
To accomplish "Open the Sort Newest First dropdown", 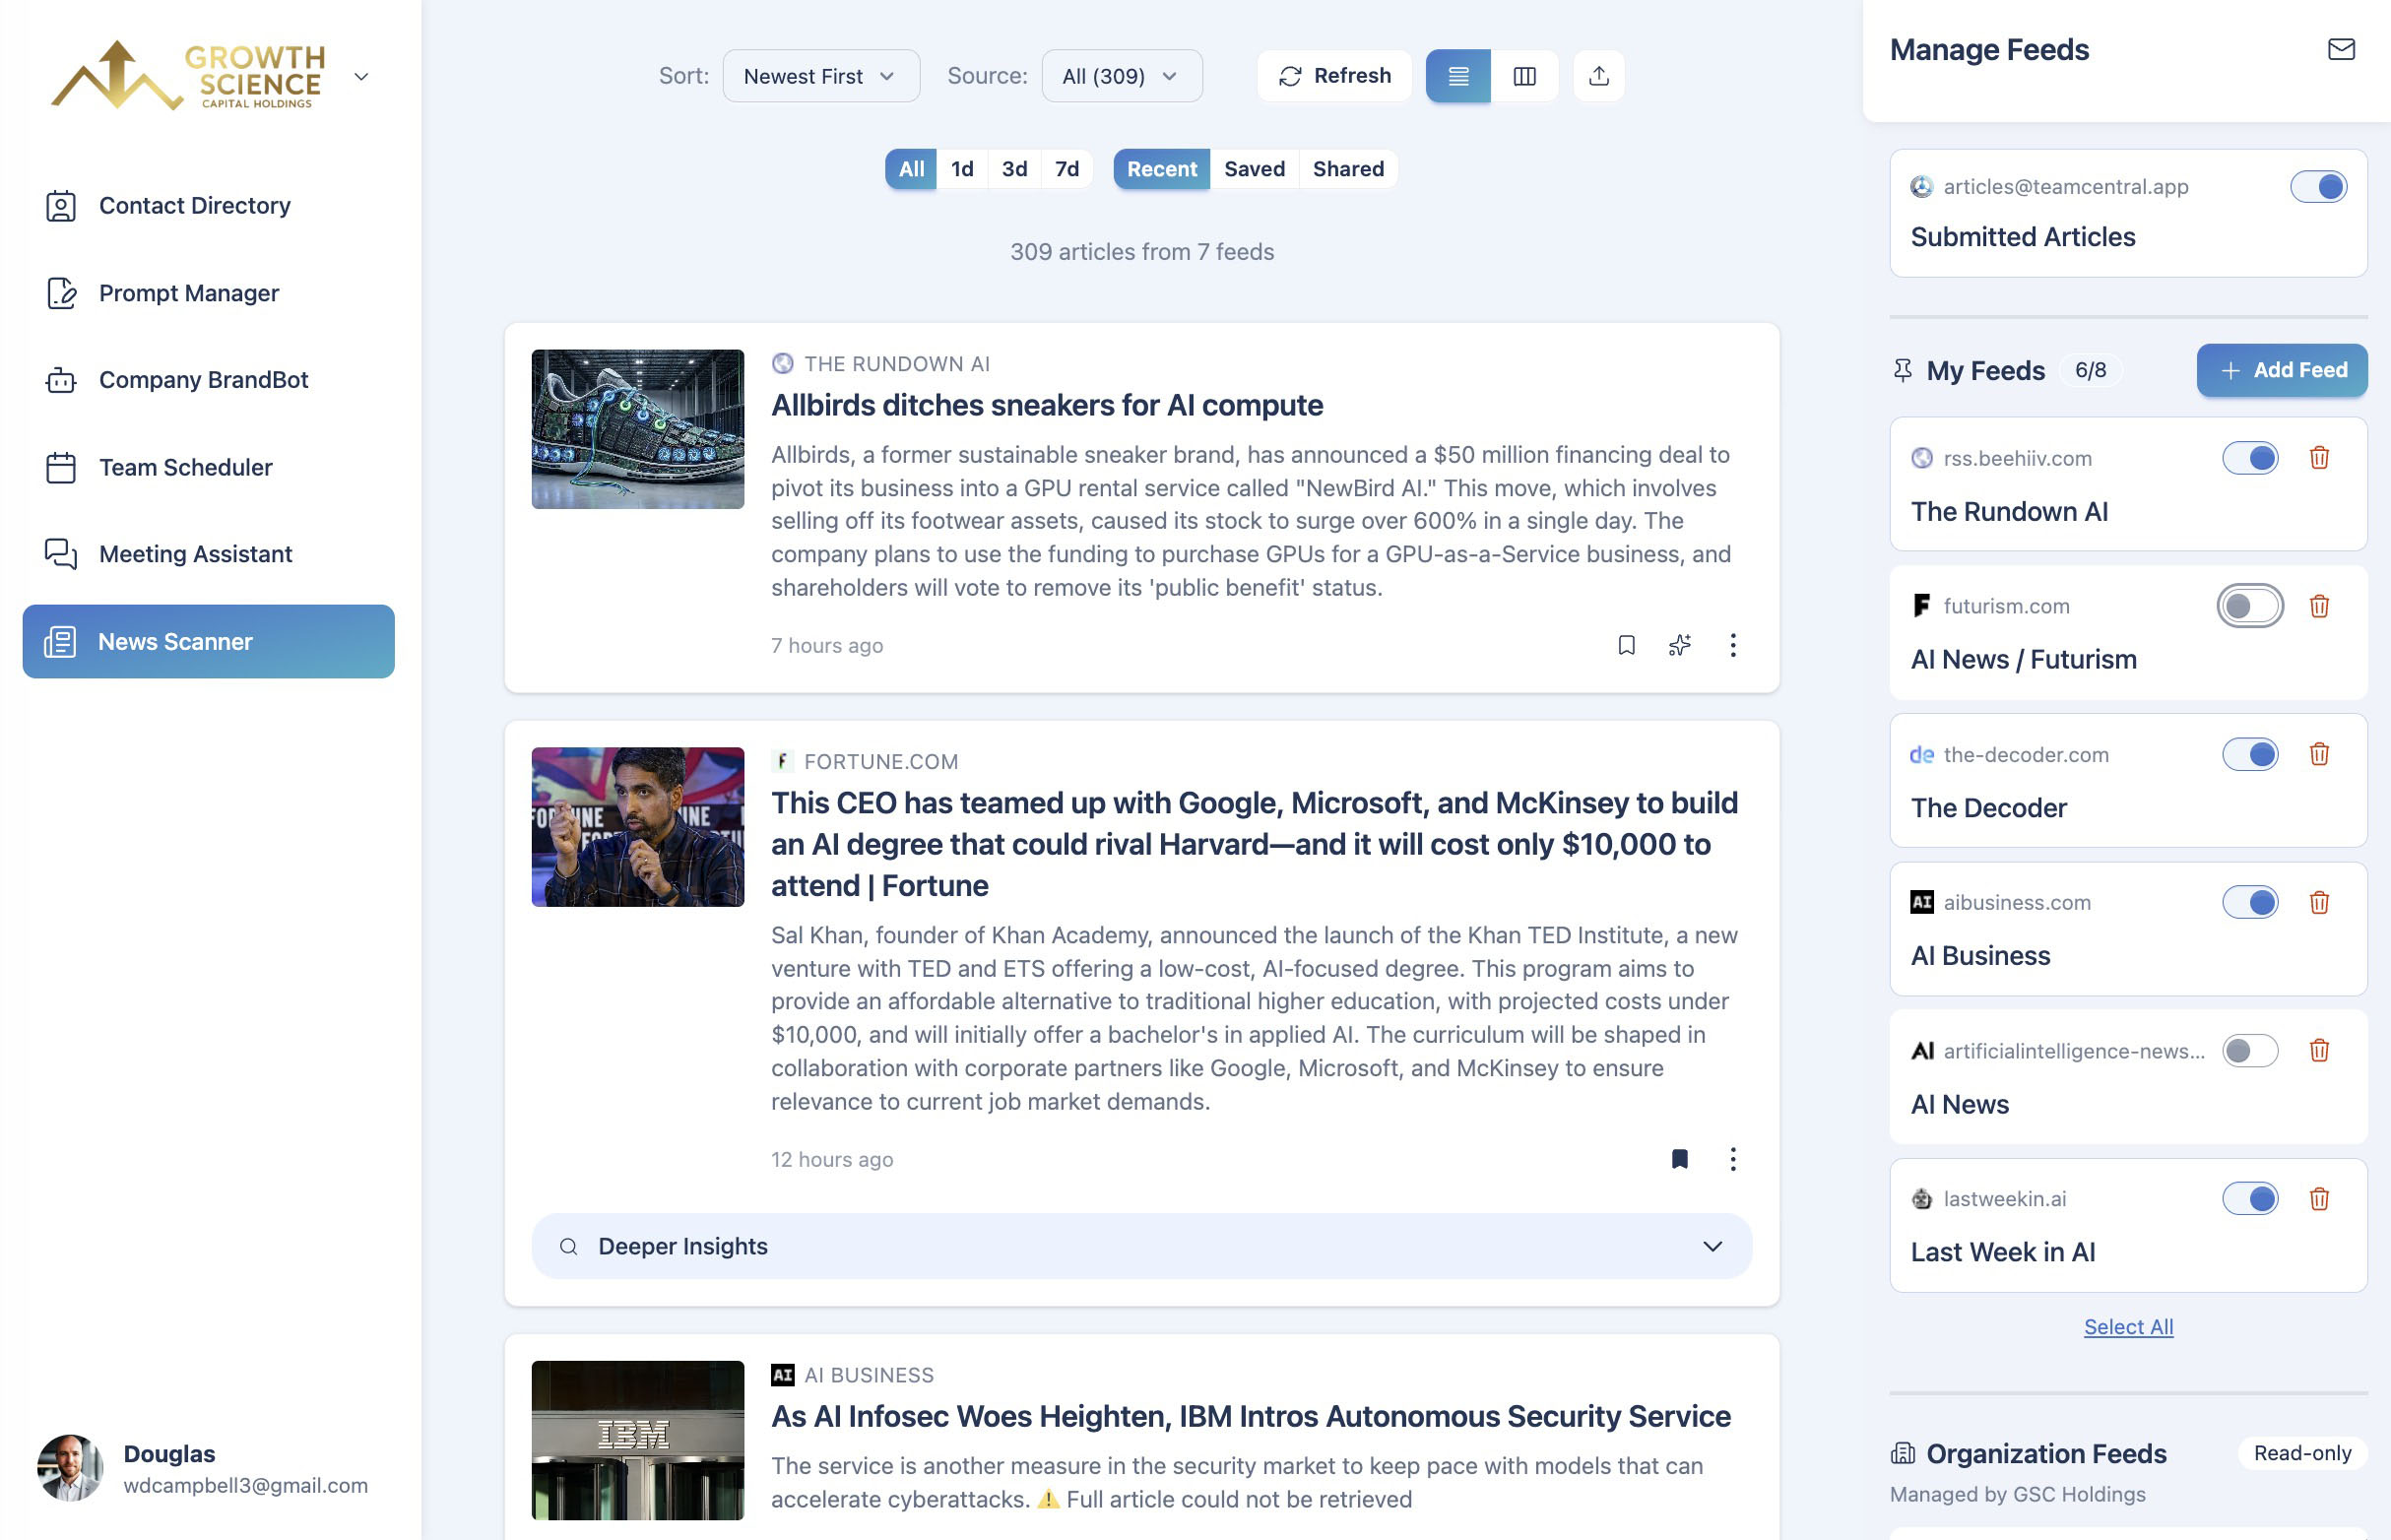I will (820, 76).
